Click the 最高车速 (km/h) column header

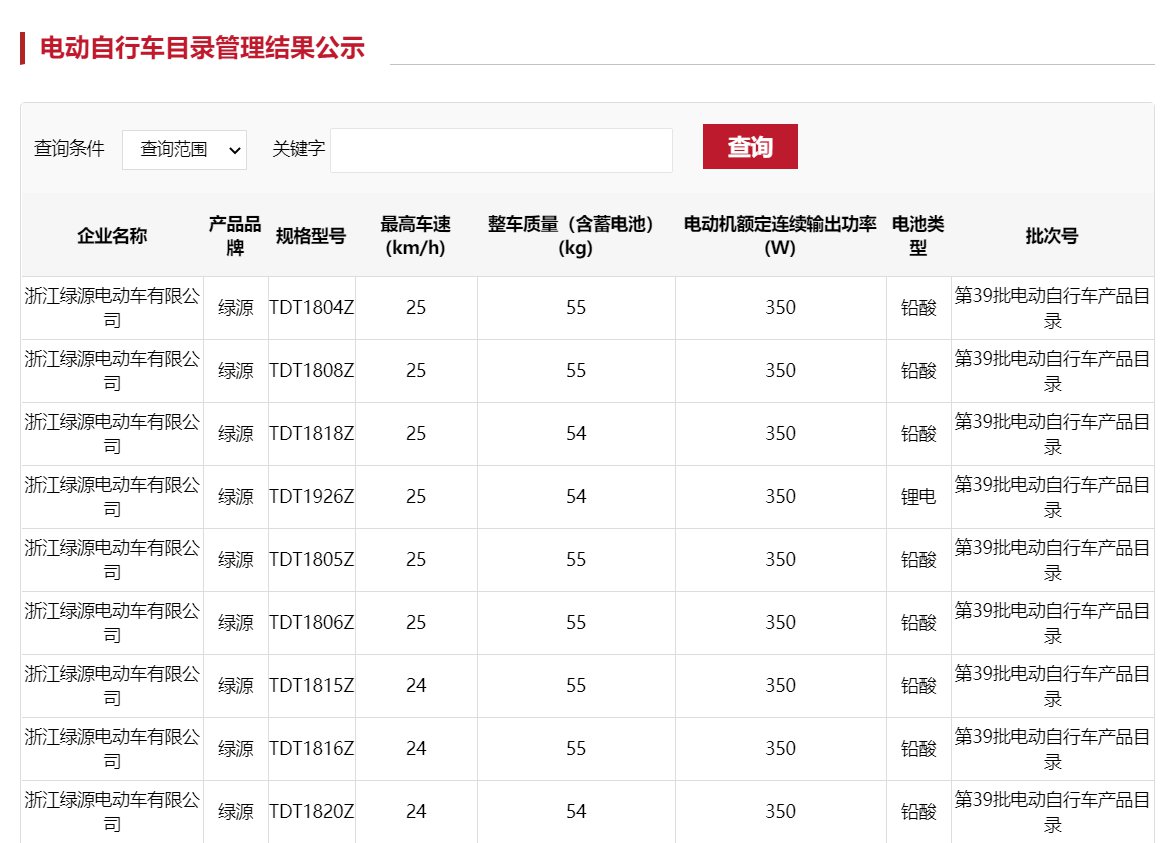click(x=415, y=236)
